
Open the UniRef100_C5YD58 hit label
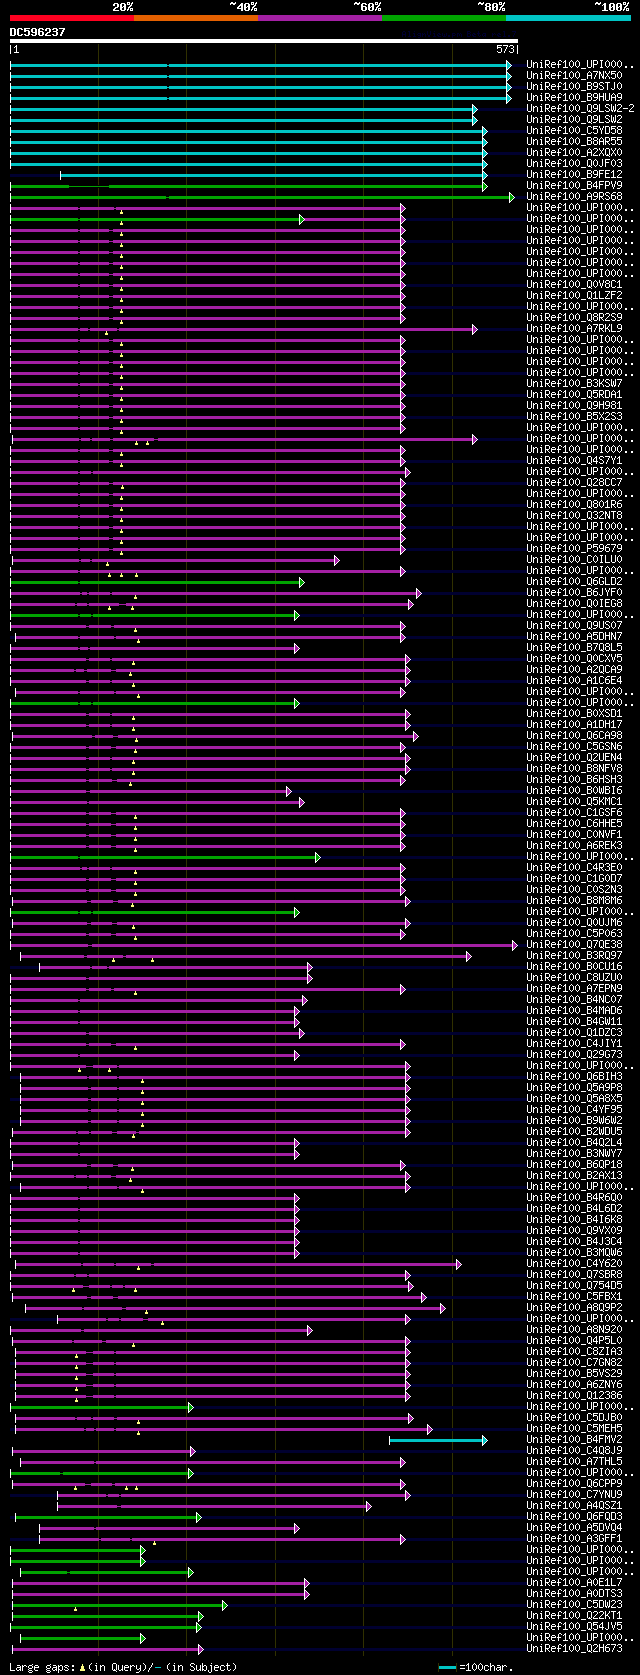coord(574,131)
